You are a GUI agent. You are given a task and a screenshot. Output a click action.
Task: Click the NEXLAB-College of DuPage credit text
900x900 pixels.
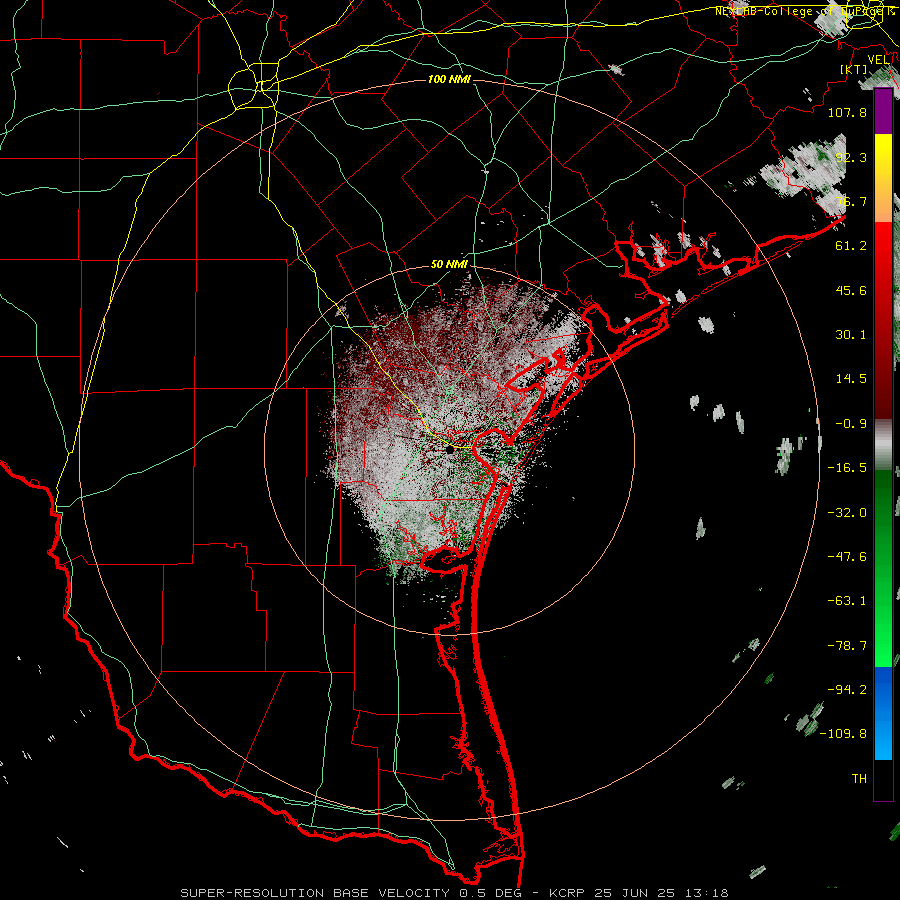804,11
